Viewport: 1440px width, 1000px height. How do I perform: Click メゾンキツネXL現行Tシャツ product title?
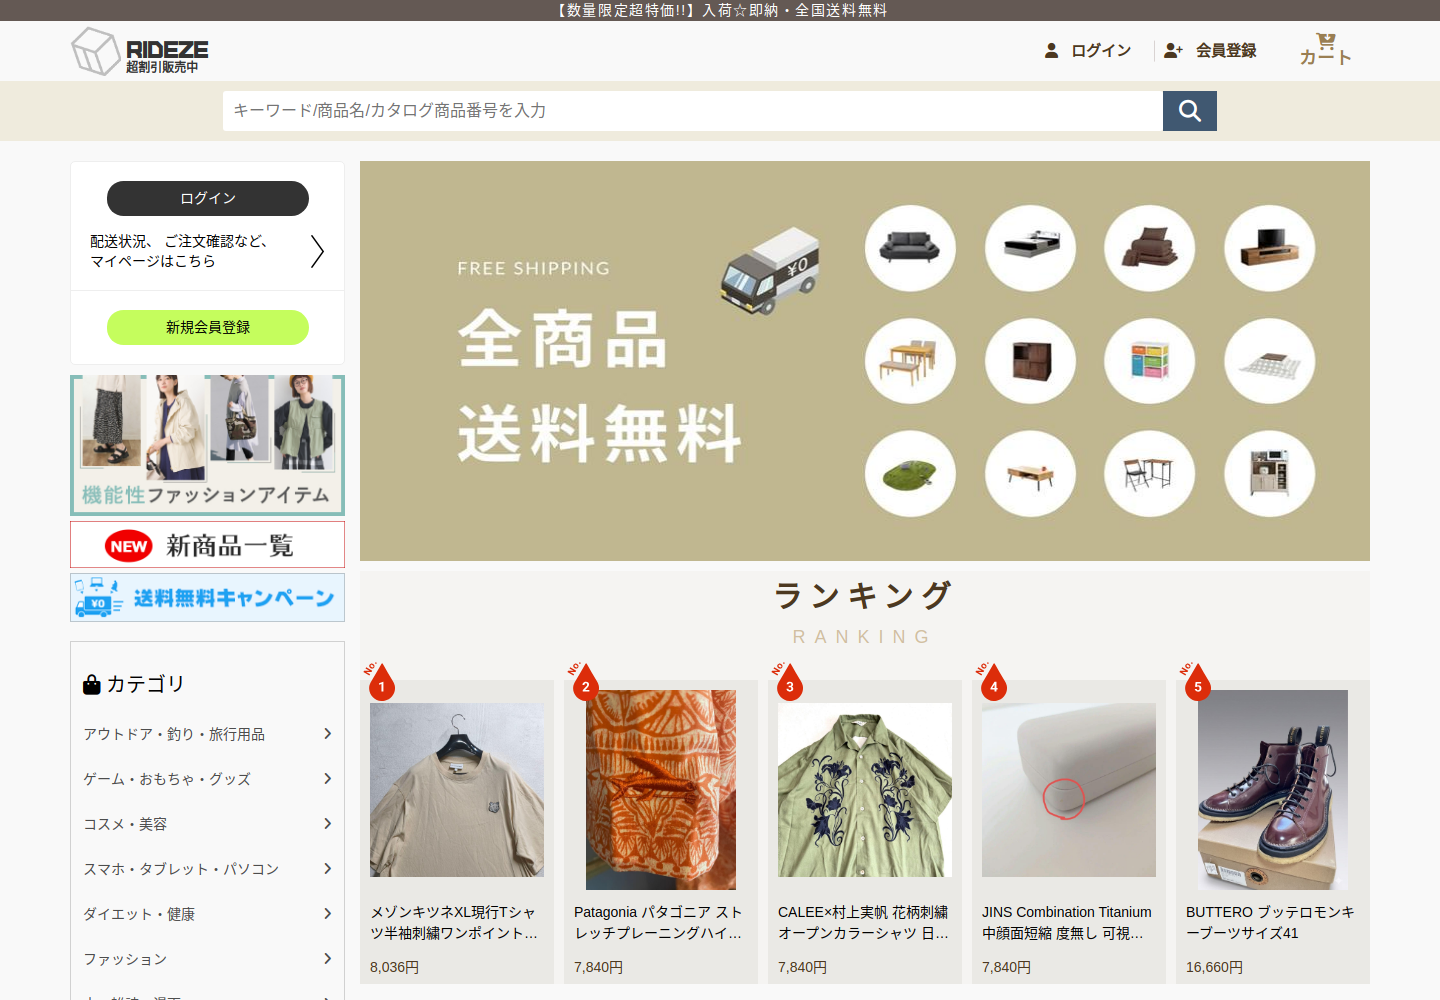454,922
